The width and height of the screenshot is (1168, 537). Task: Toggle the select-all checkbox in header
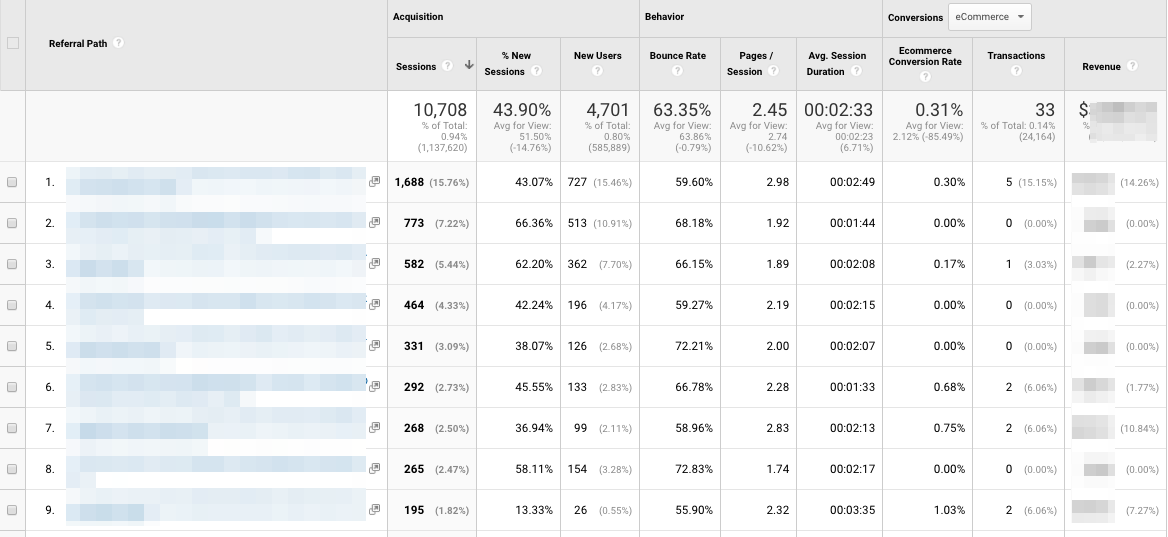(13, 43)
